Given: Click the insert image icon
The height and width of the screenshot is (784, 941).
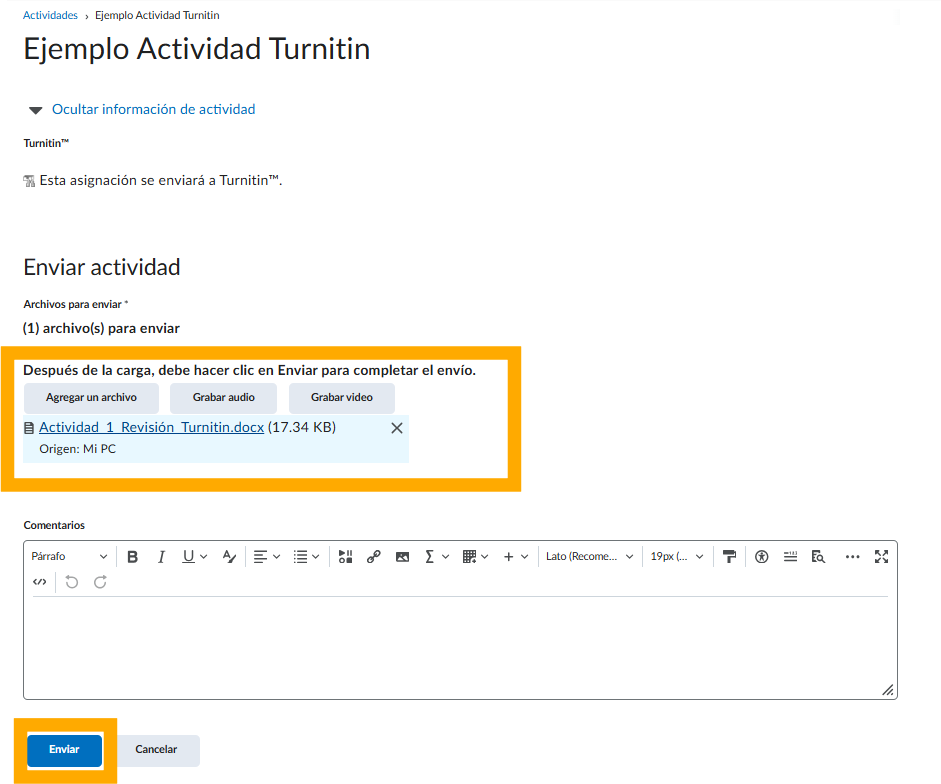Looking at the screenshot, I should [x=402, y=557].
